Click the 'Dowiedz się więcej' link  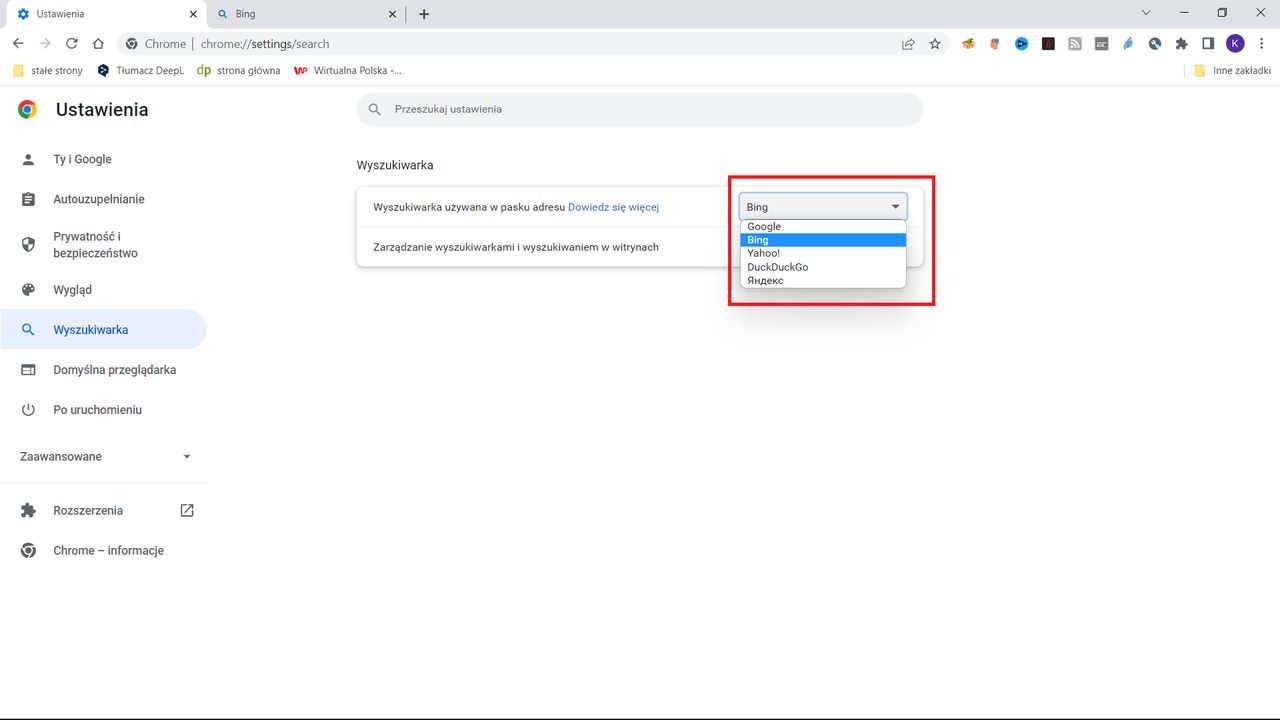tap(613, 207)
